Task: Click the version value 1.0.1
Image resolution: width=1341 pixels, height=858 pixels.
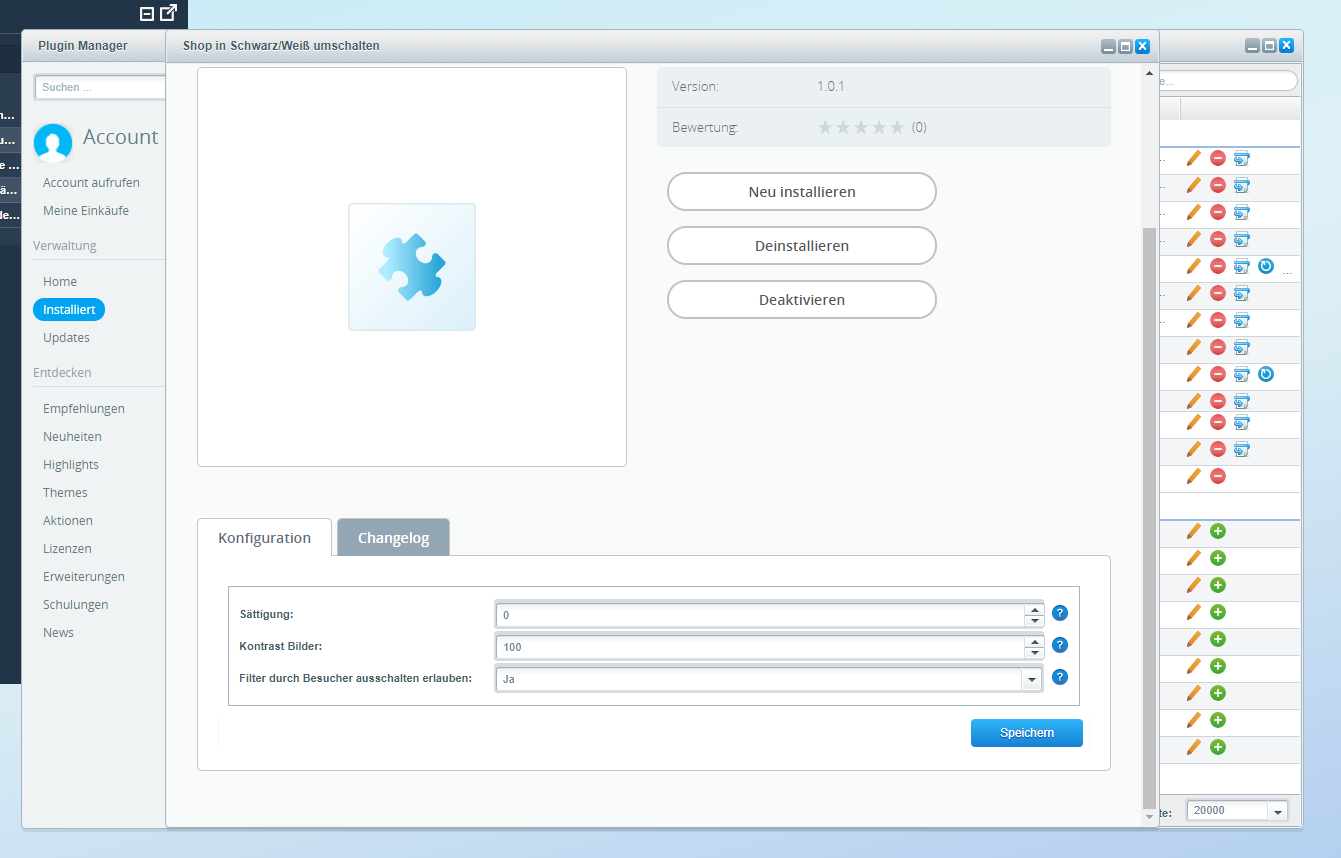Action: [831, 86]
